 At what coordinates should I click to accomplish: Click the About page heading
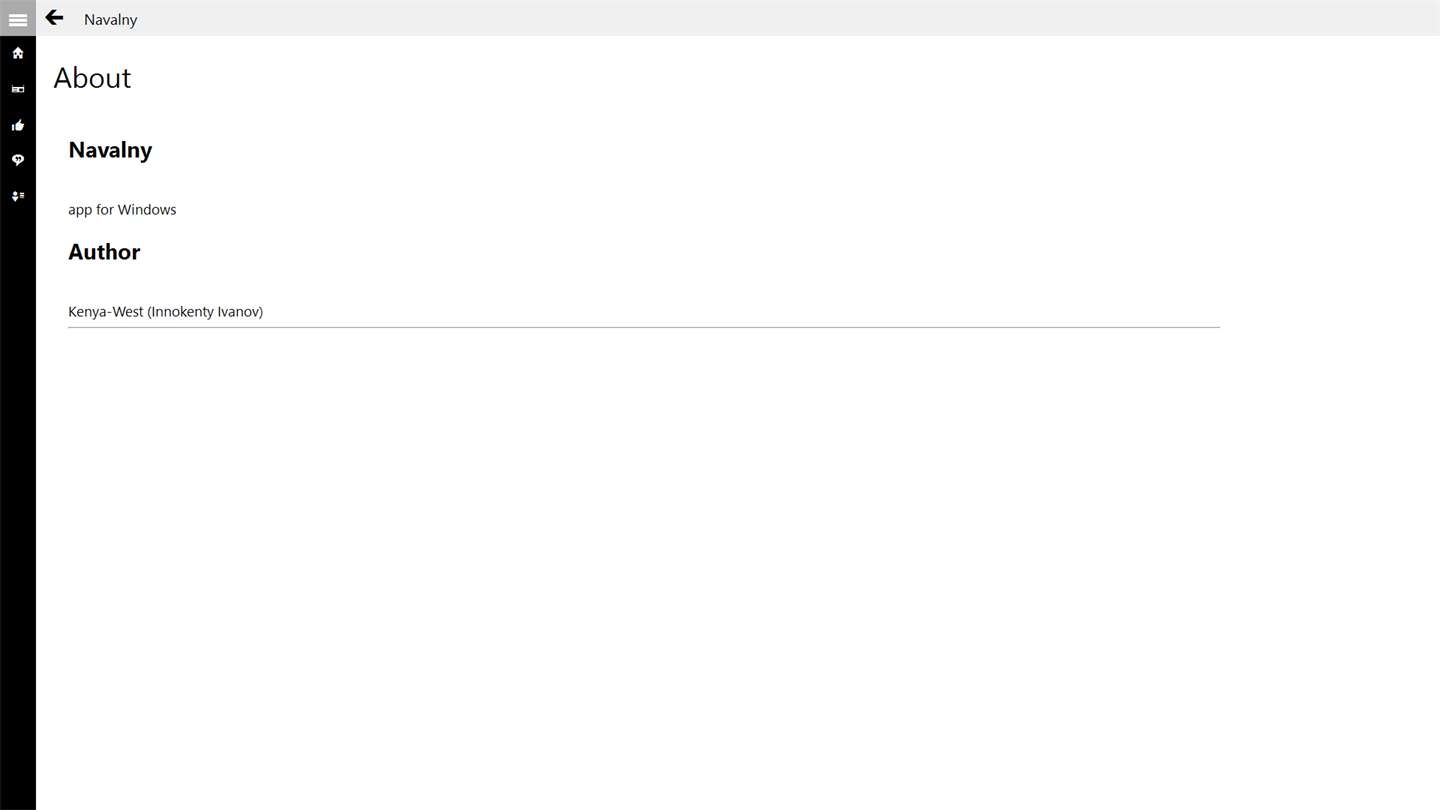[92, 78]
